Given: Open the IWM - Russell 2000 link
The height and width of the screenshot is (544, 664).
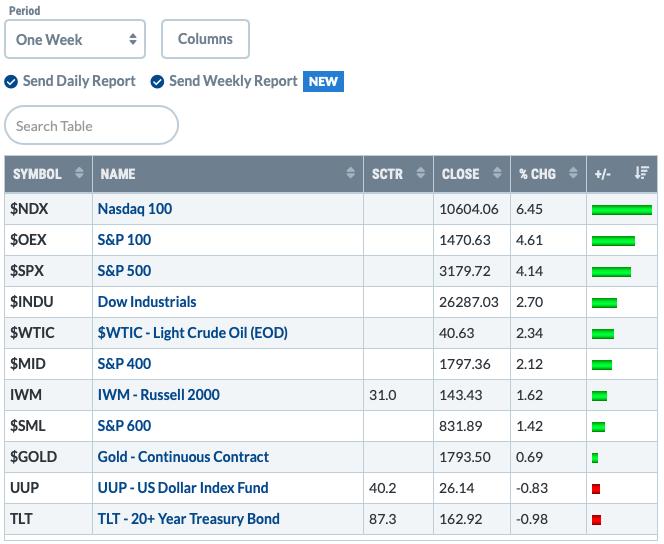Looking at the screenshot, I should tap(159, 395).
